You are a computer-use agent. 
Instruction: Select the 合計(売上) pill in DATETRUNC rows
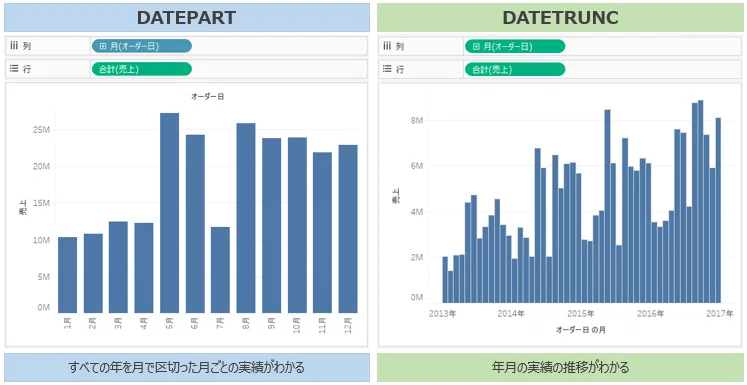(515, 69)
